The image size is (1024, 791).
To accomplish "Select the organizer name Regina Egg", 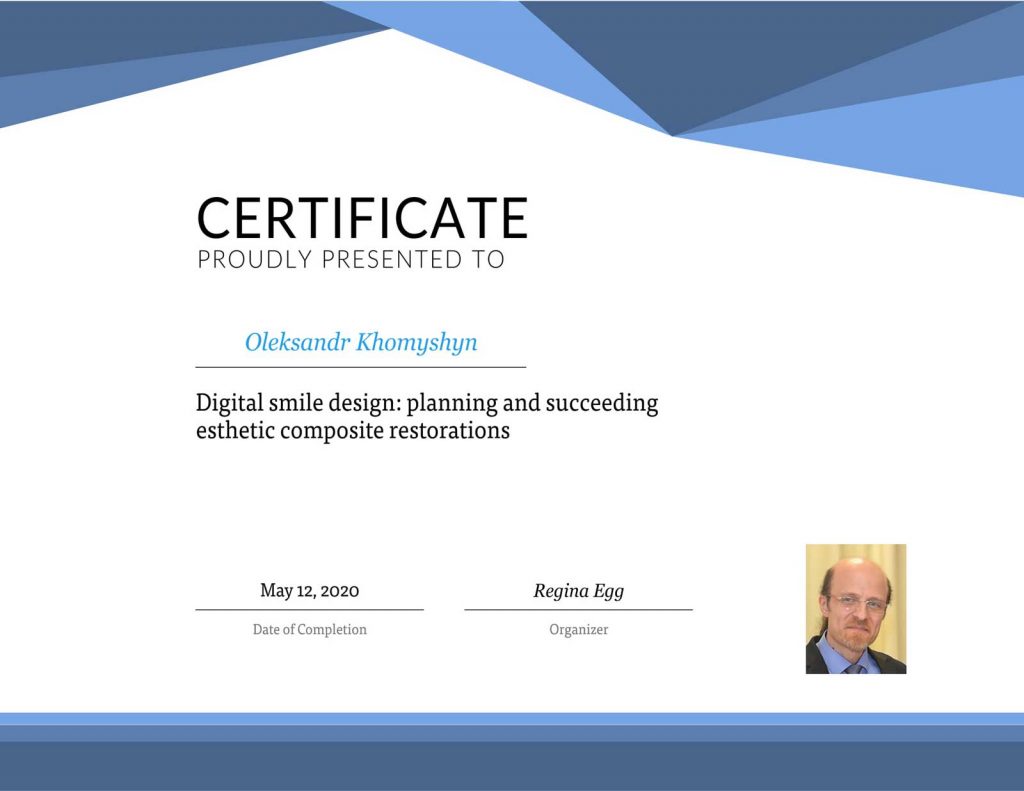I will (578, 590).
